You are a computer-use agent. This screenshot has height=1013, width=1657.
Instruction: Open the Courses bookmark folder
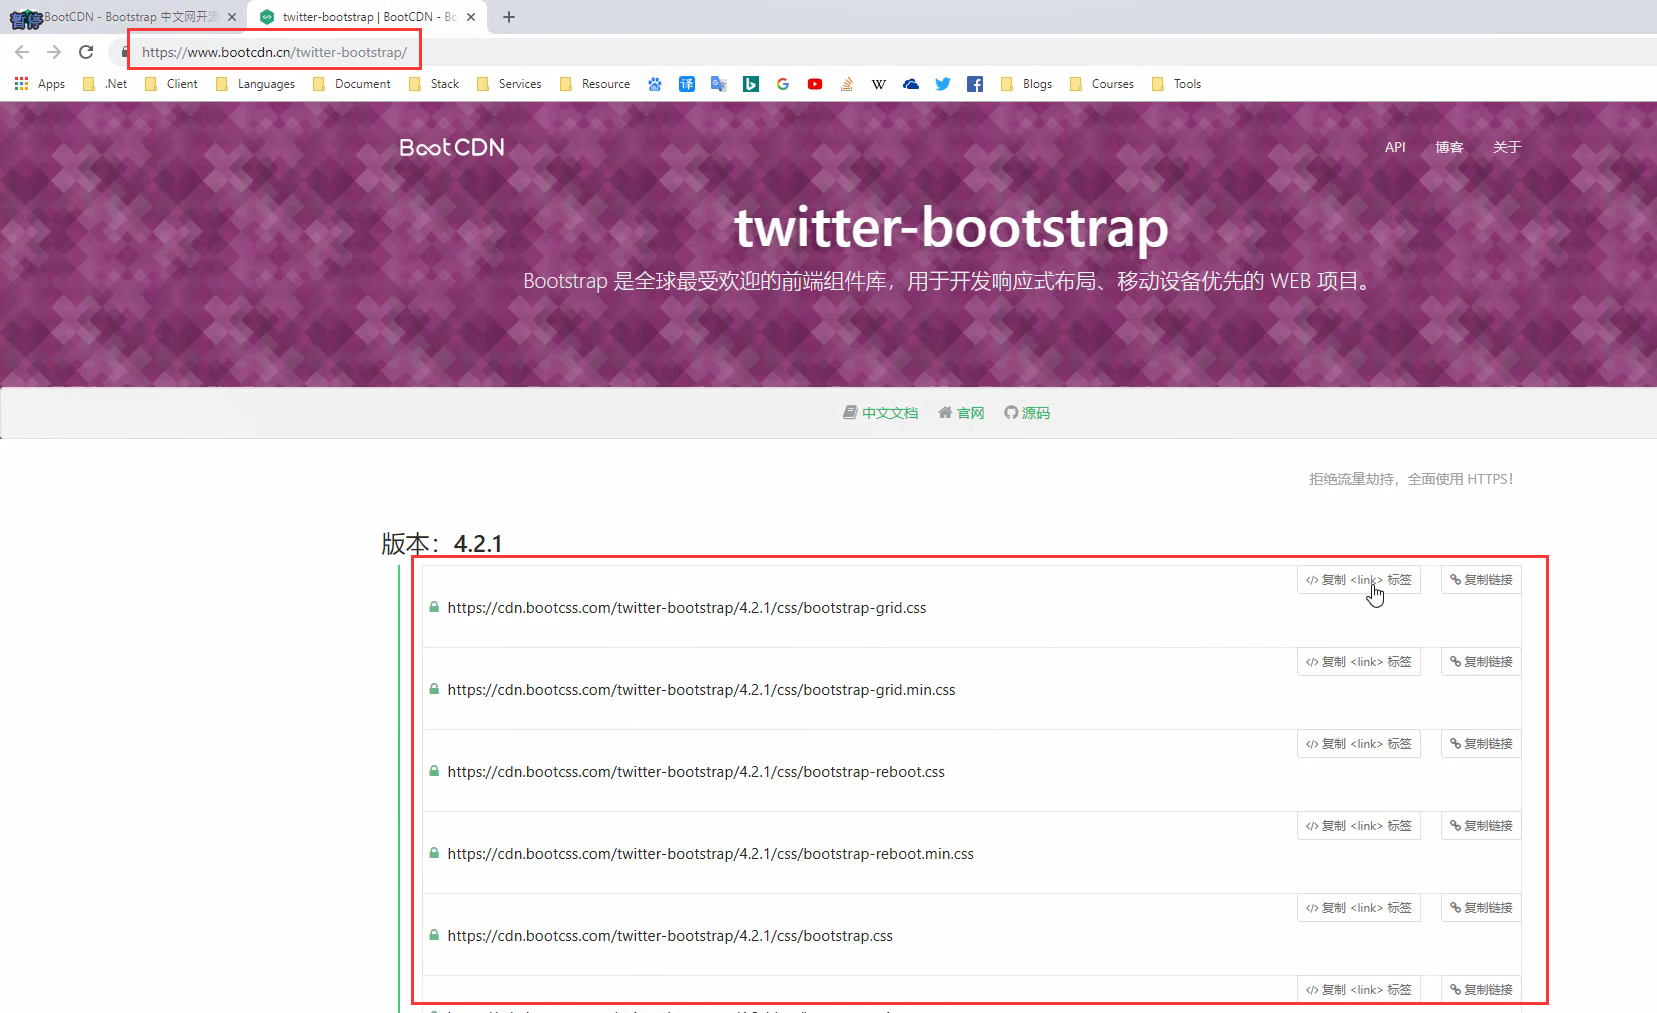(x=1102, y=84)
